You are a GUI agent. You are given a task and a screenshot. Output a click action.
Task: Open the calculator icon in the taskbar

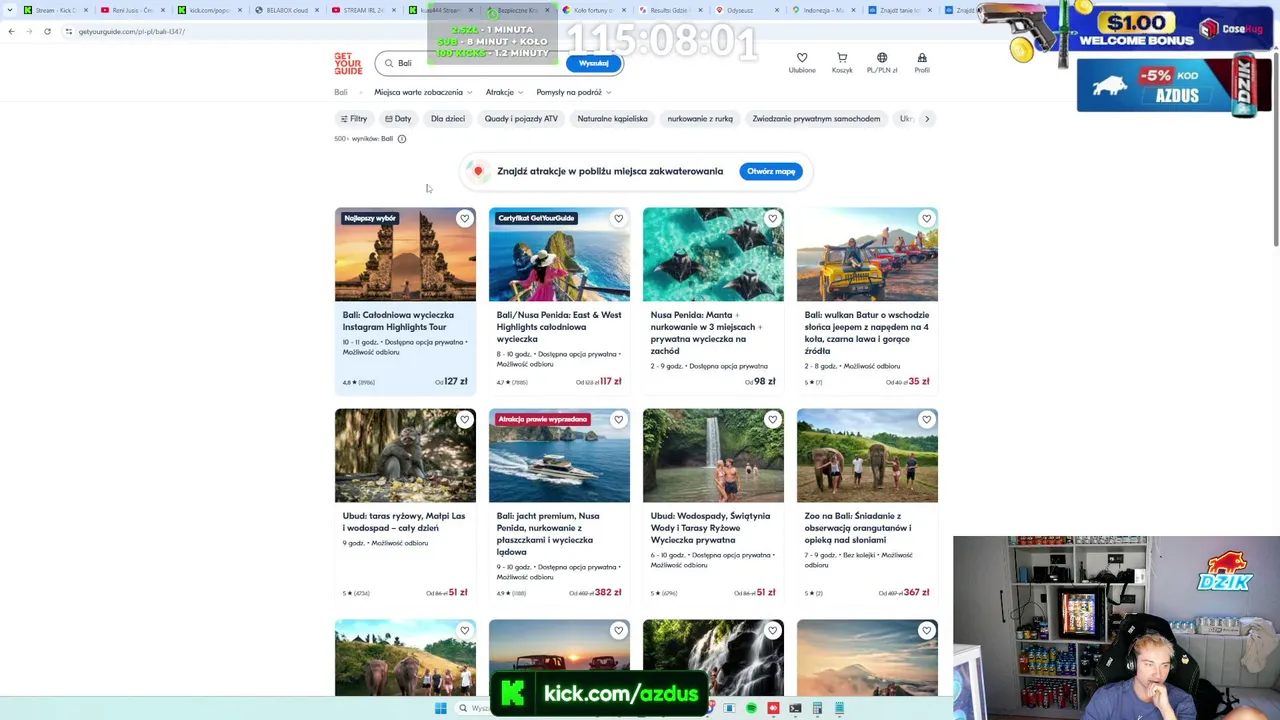(817, 708)
